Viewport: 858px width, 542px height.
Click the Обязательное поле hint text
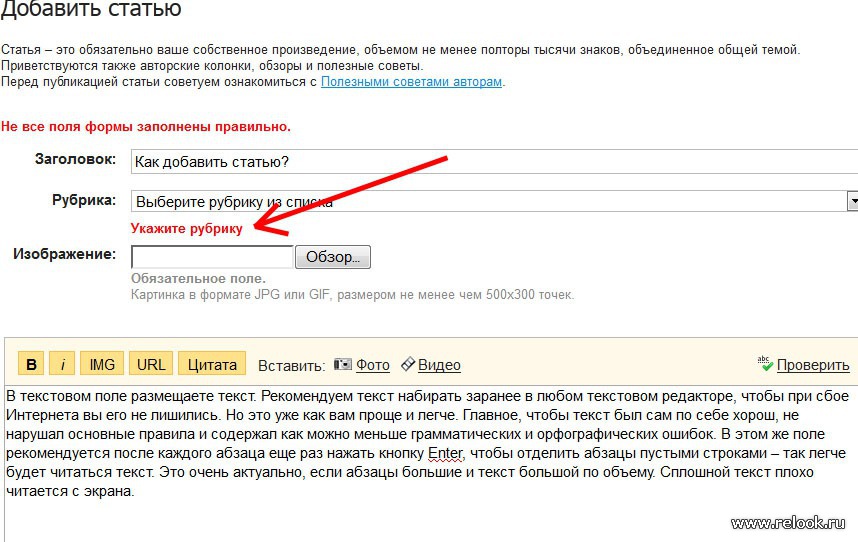pos(198,278)
